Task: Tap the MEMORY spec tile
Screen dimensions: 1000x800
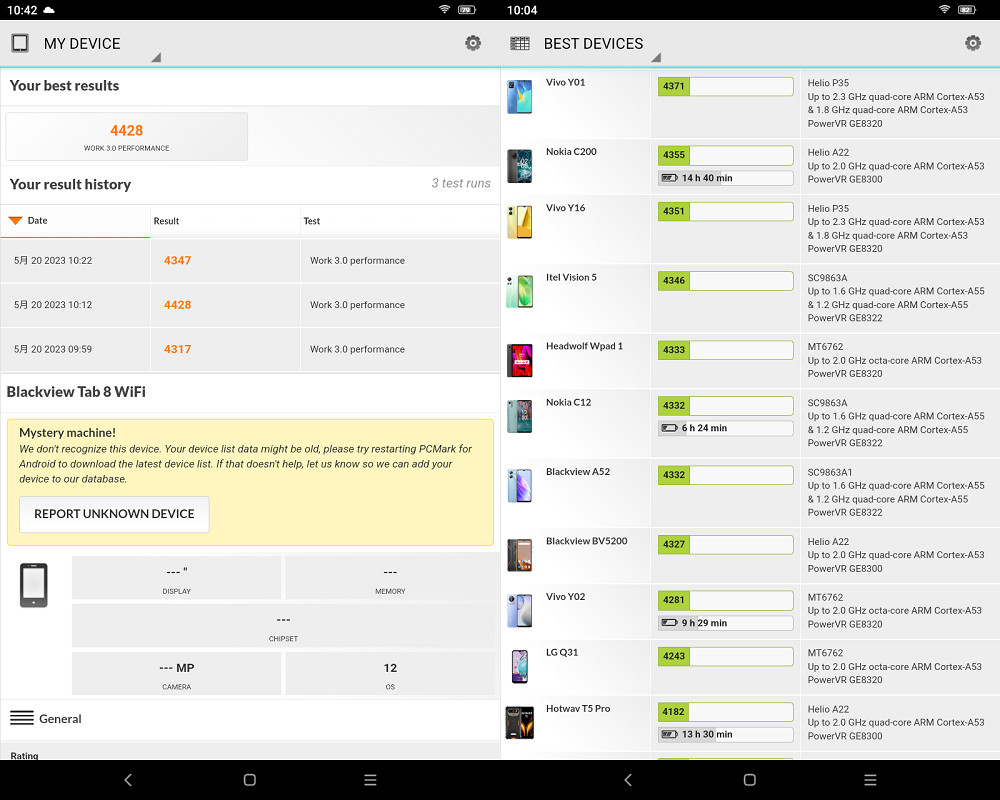Action: click(x=390, y=578)
